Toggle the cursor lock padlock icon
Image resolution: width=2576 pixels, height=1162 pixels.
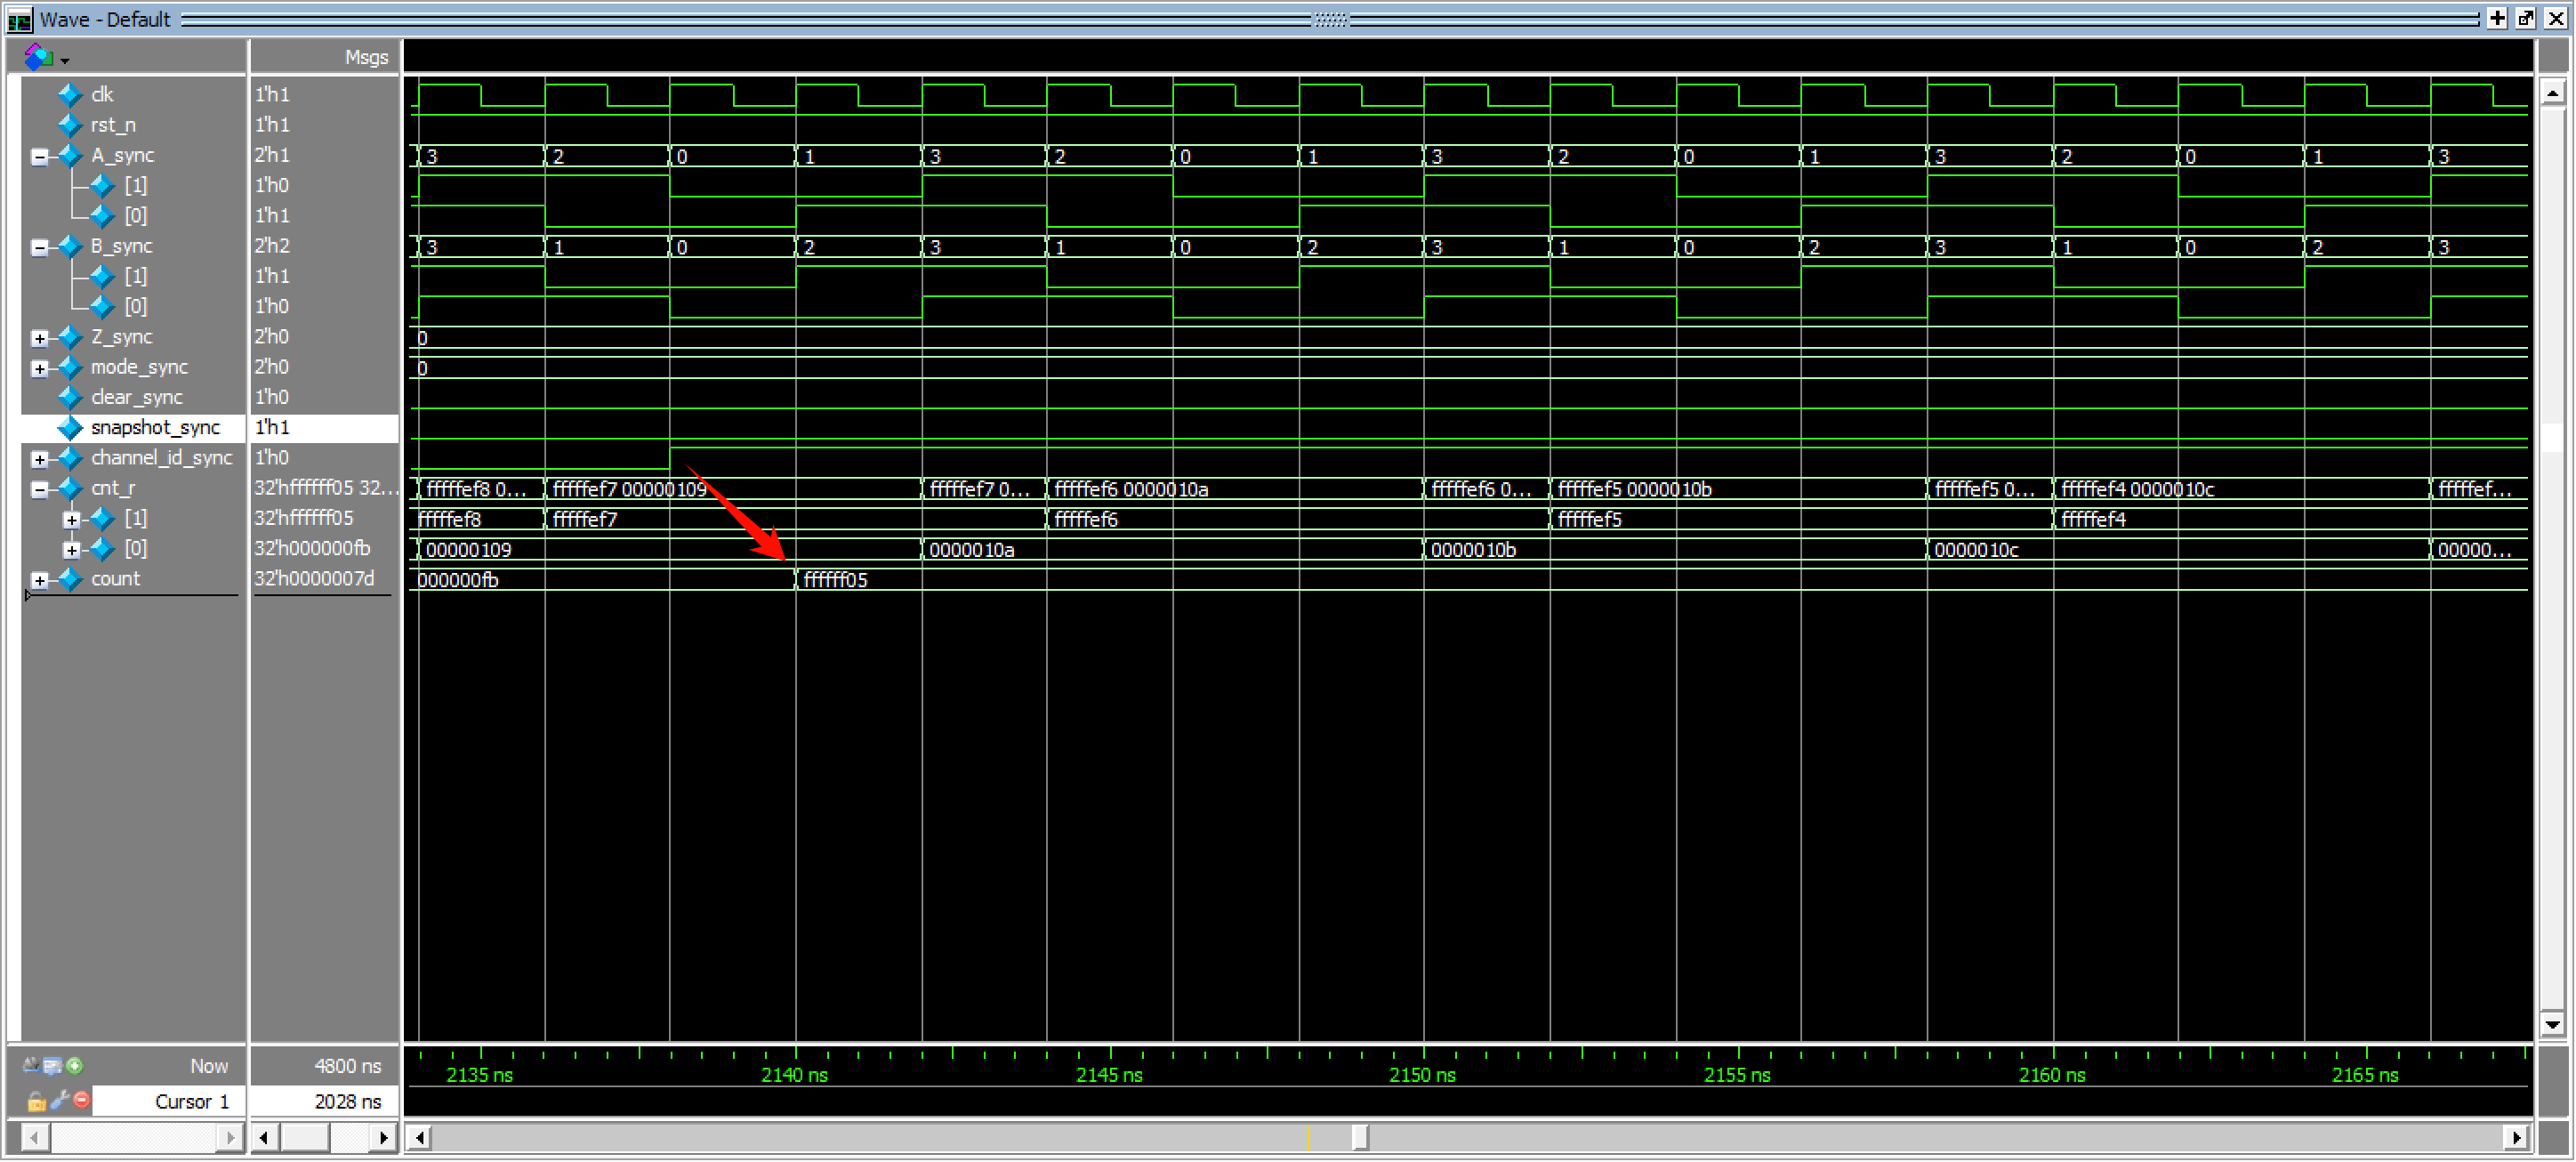(36, 1102)
